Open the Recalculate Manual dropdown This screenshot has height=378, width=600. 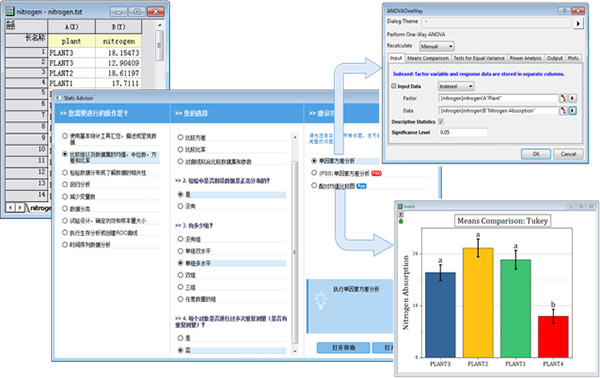click(437, 46)
